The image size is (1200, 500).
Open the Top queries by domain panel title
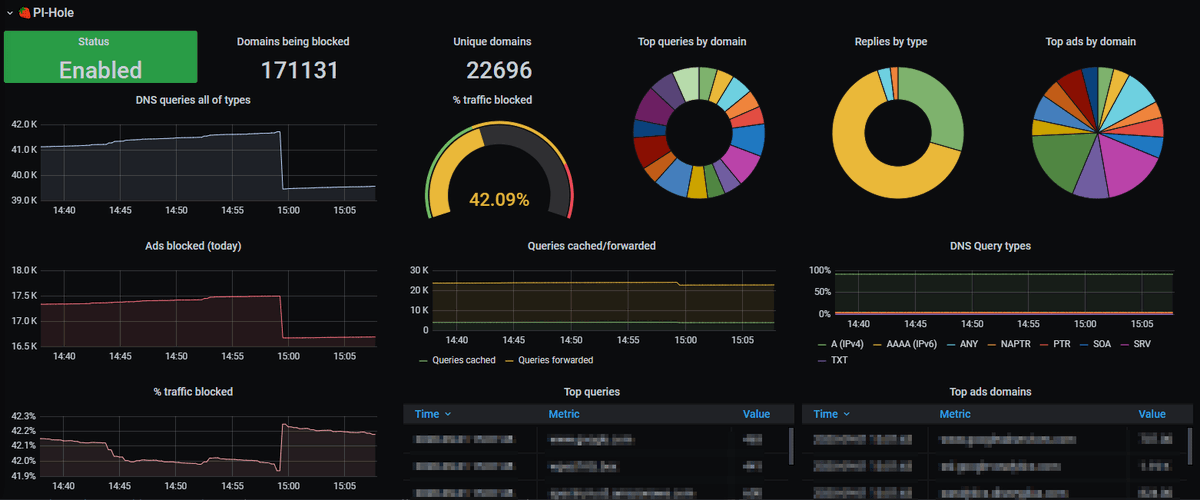pos(692,41)
